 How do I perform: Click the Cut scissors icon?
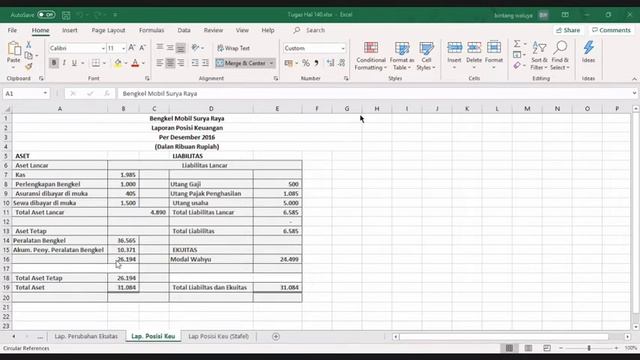29,44
